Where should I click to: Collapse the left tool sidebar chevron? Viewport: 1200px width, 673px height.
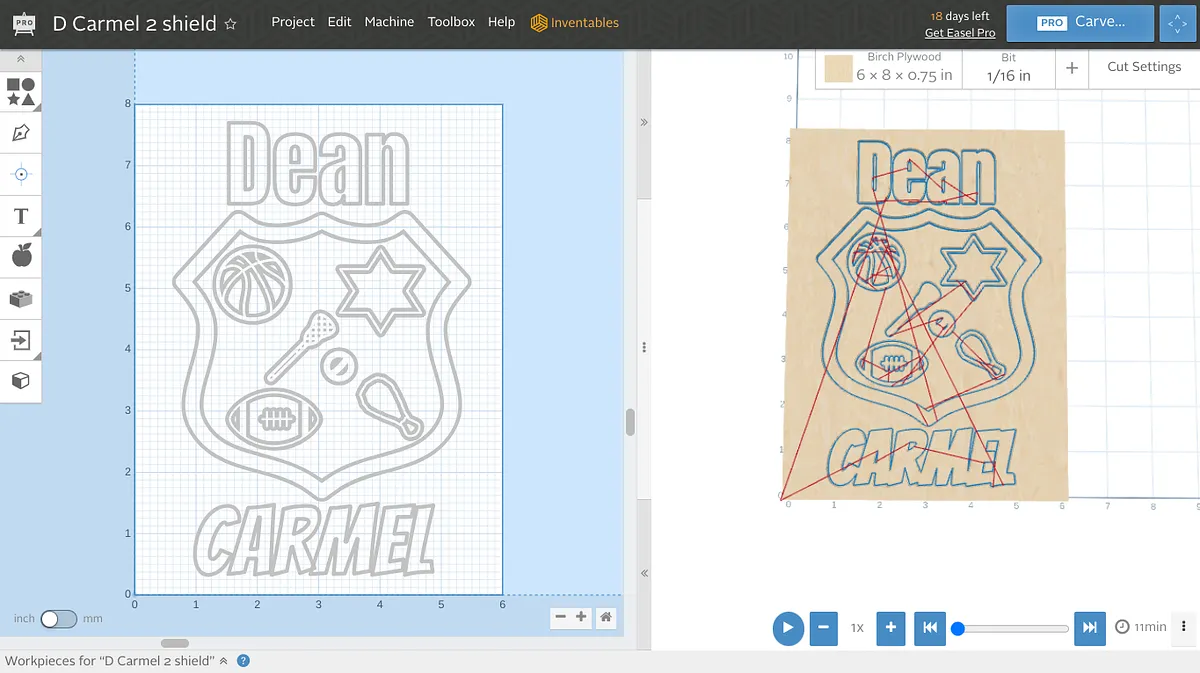(21, 60)
